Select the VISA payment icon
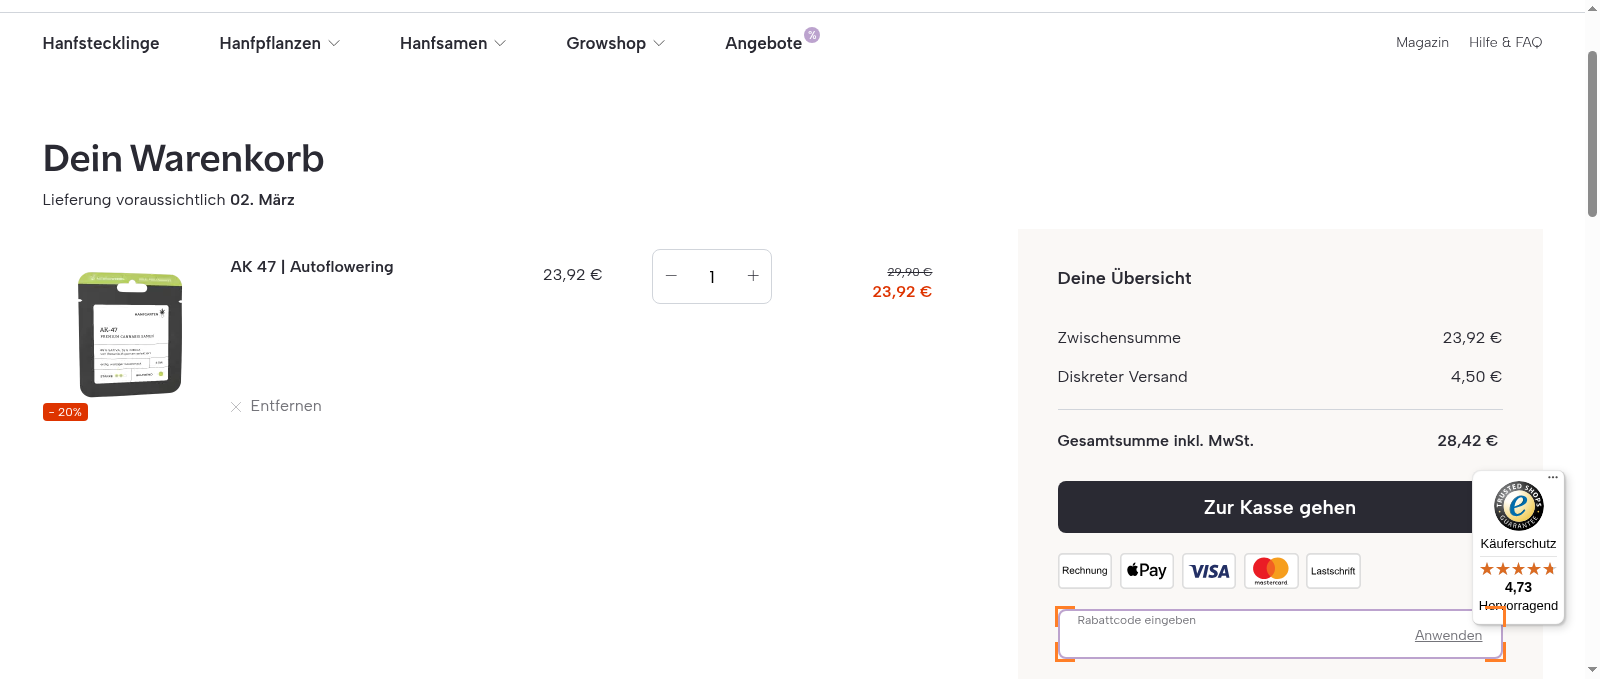 coord(1209,571)
